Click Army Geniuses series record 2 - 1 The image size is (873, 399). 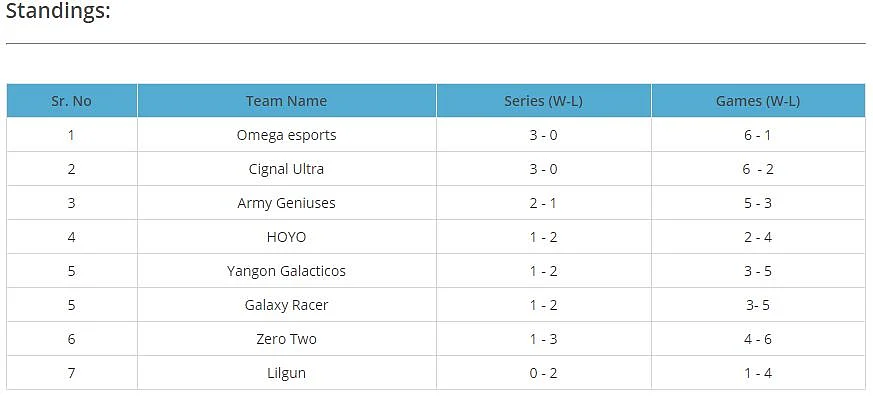coord(543,203)
